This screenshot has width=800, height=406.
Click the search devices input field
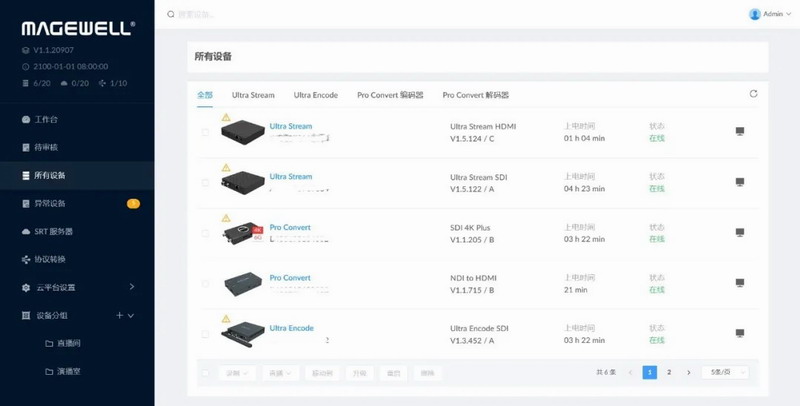coord(300,15)
